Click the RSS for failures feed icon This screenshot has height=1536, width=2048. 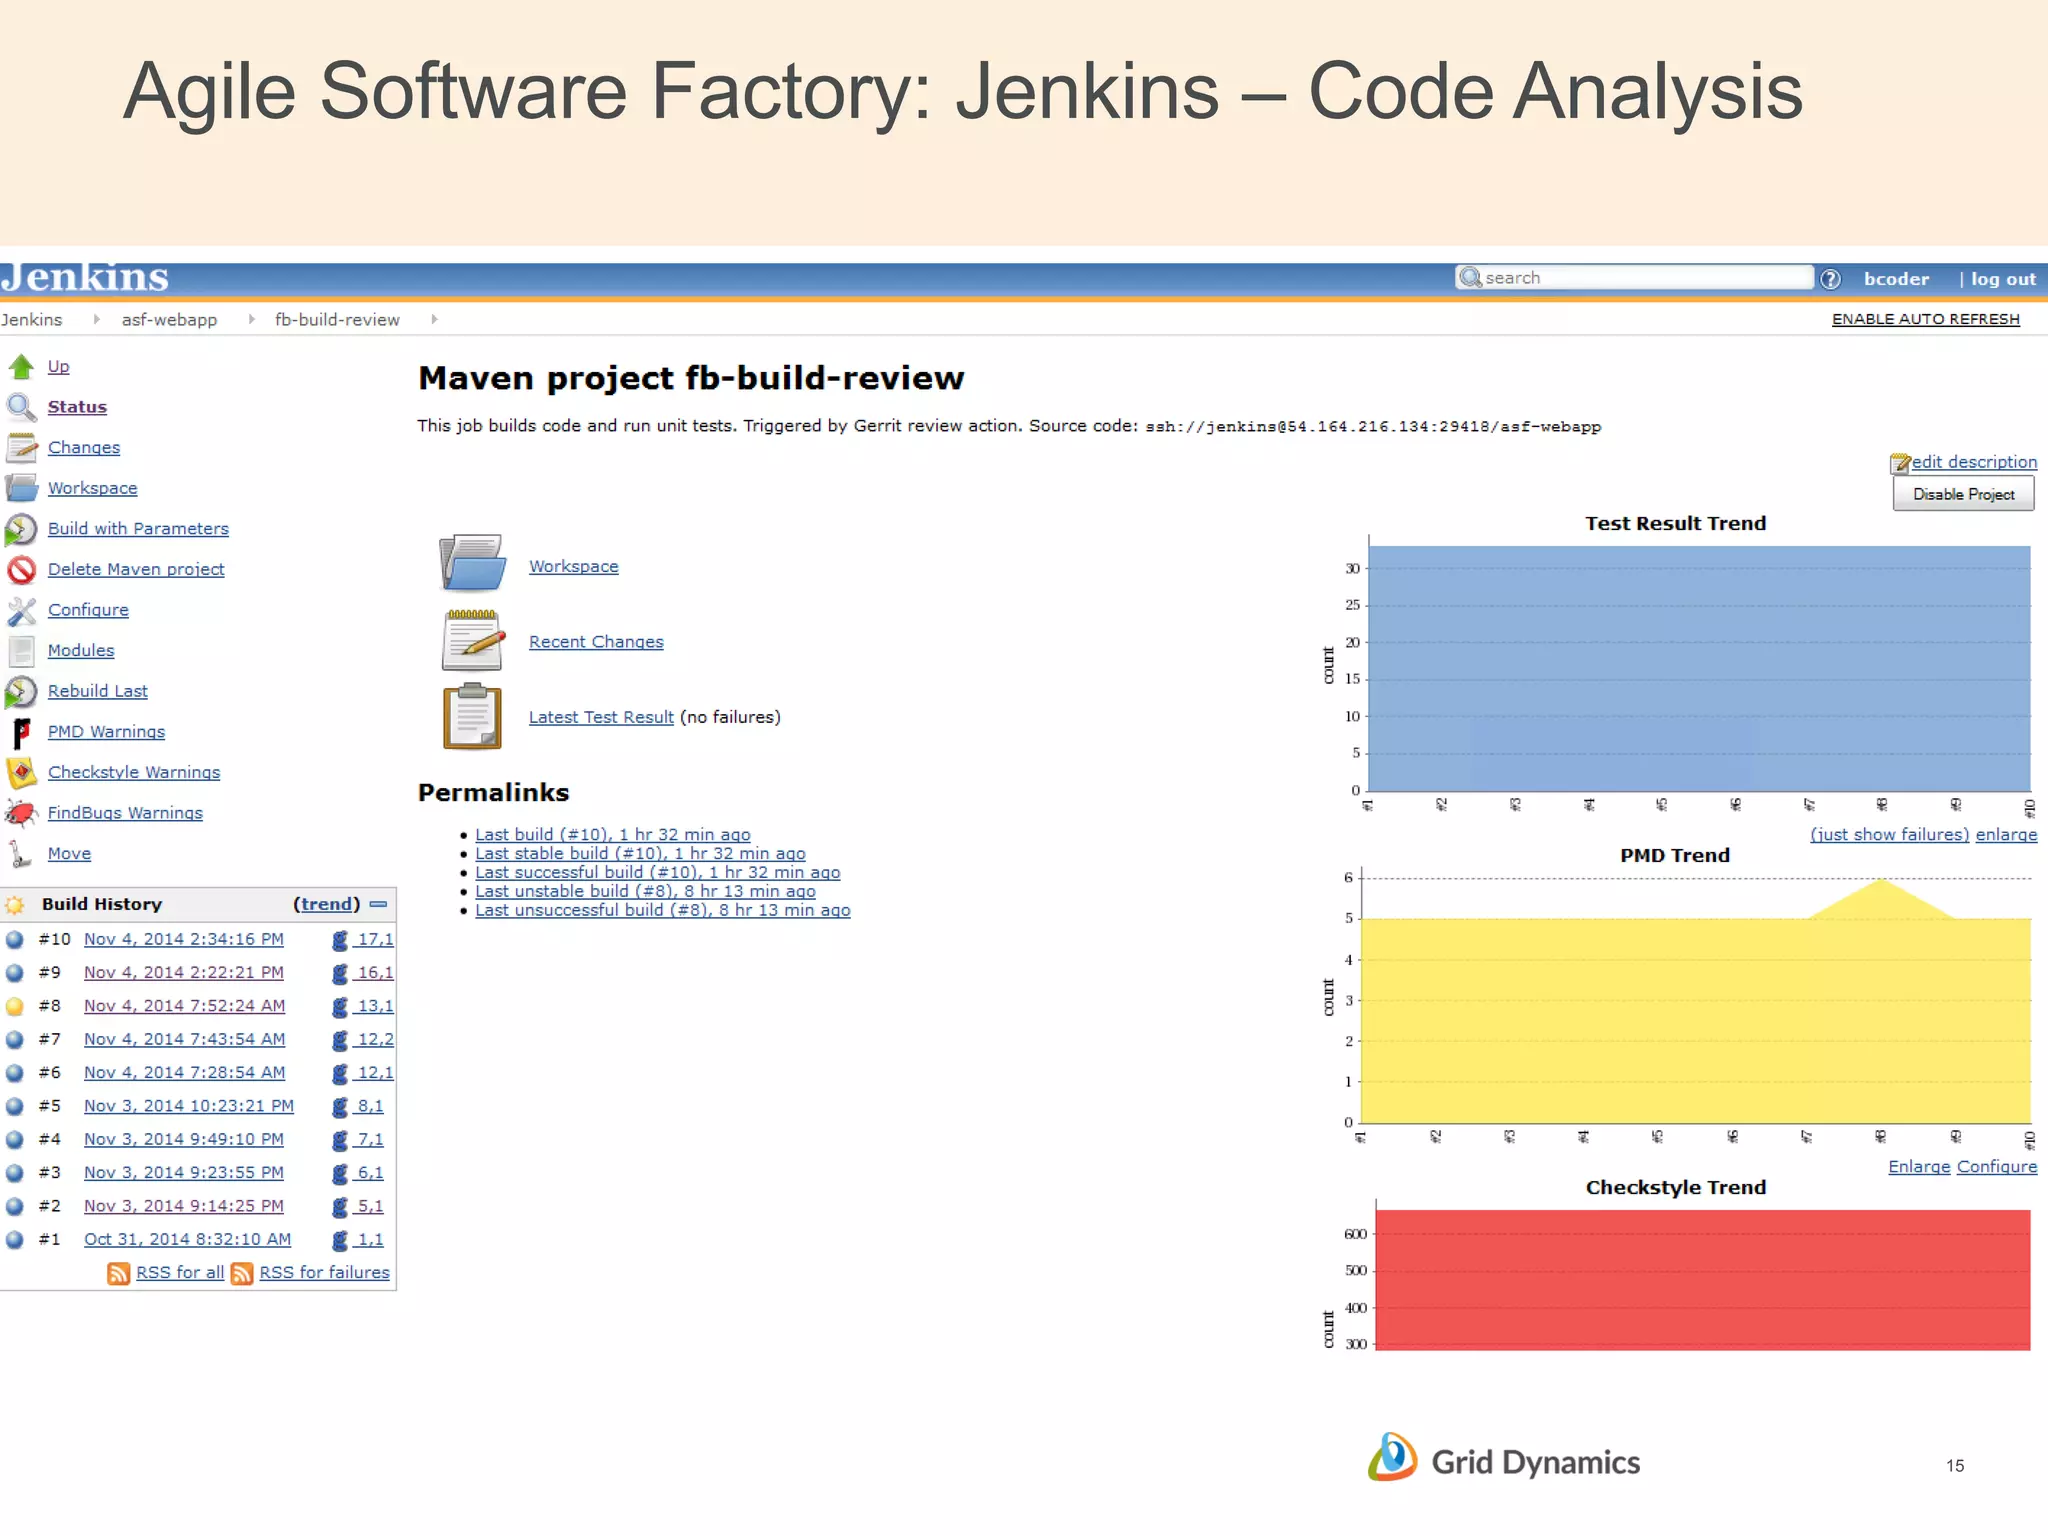242,1273
